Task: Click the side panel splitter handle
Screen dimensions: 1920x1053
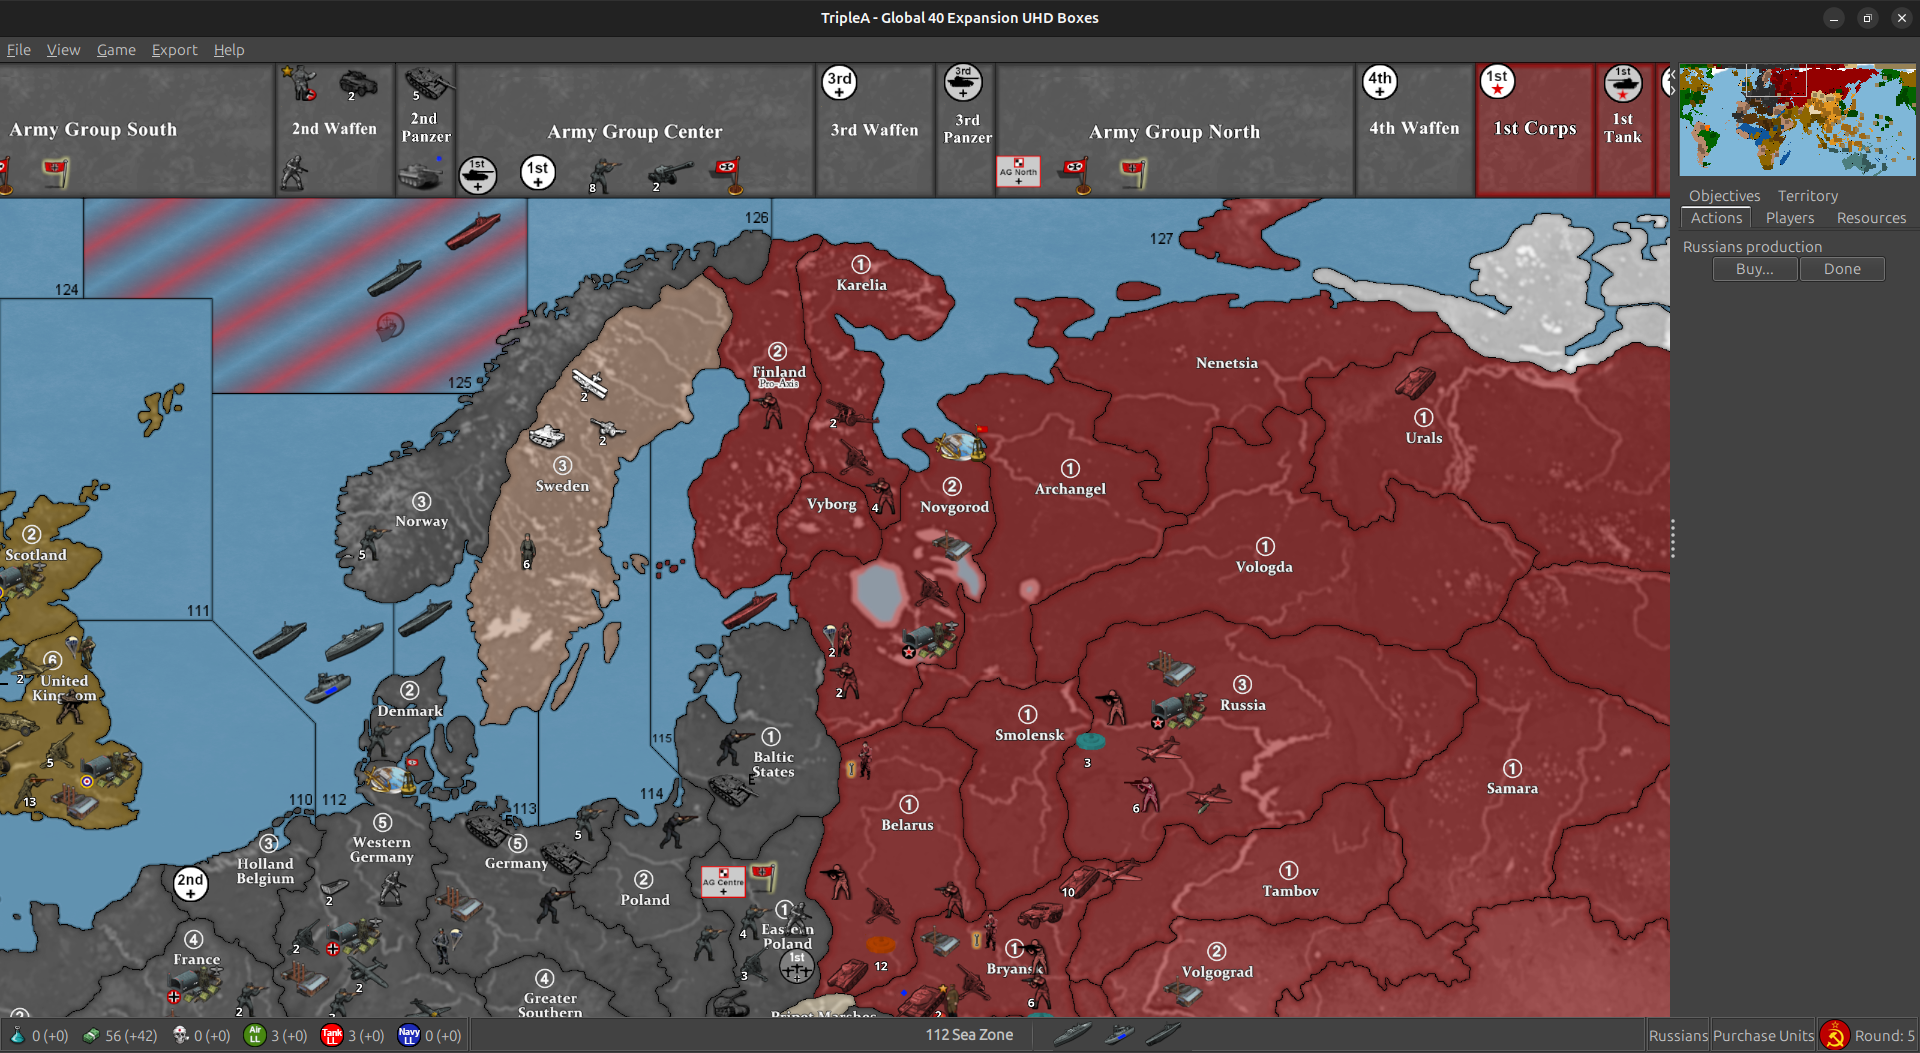Action: click(x=1672, y=538)
